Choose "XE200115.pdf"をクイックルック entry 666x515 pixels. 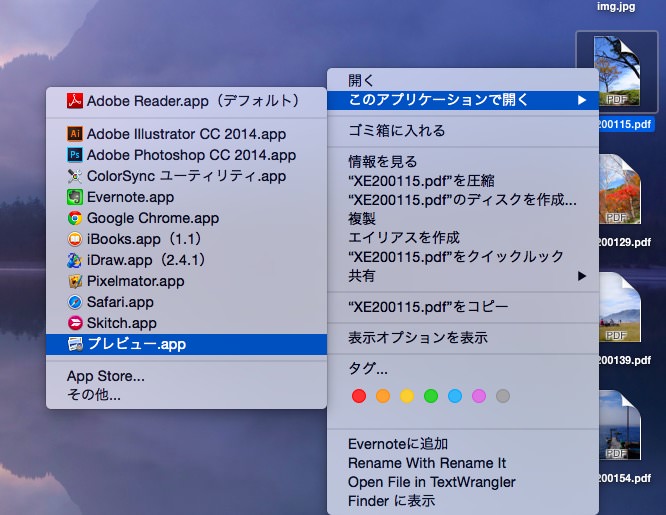click(x=463, y=257)
